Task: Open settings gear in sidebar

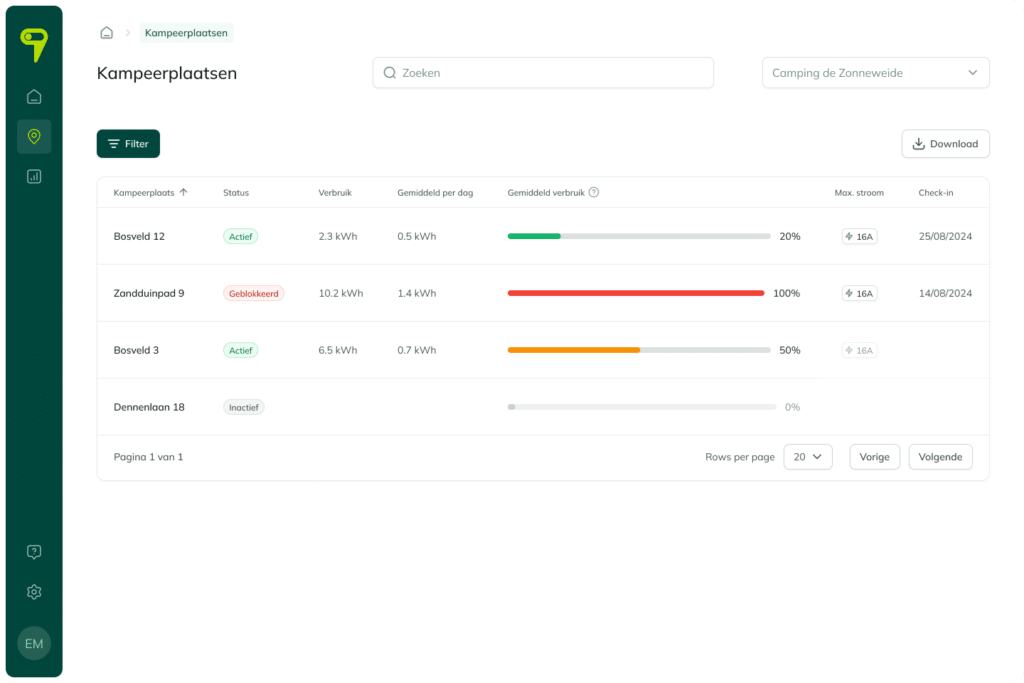Action: pyautogui.click(x=34, y=592)
